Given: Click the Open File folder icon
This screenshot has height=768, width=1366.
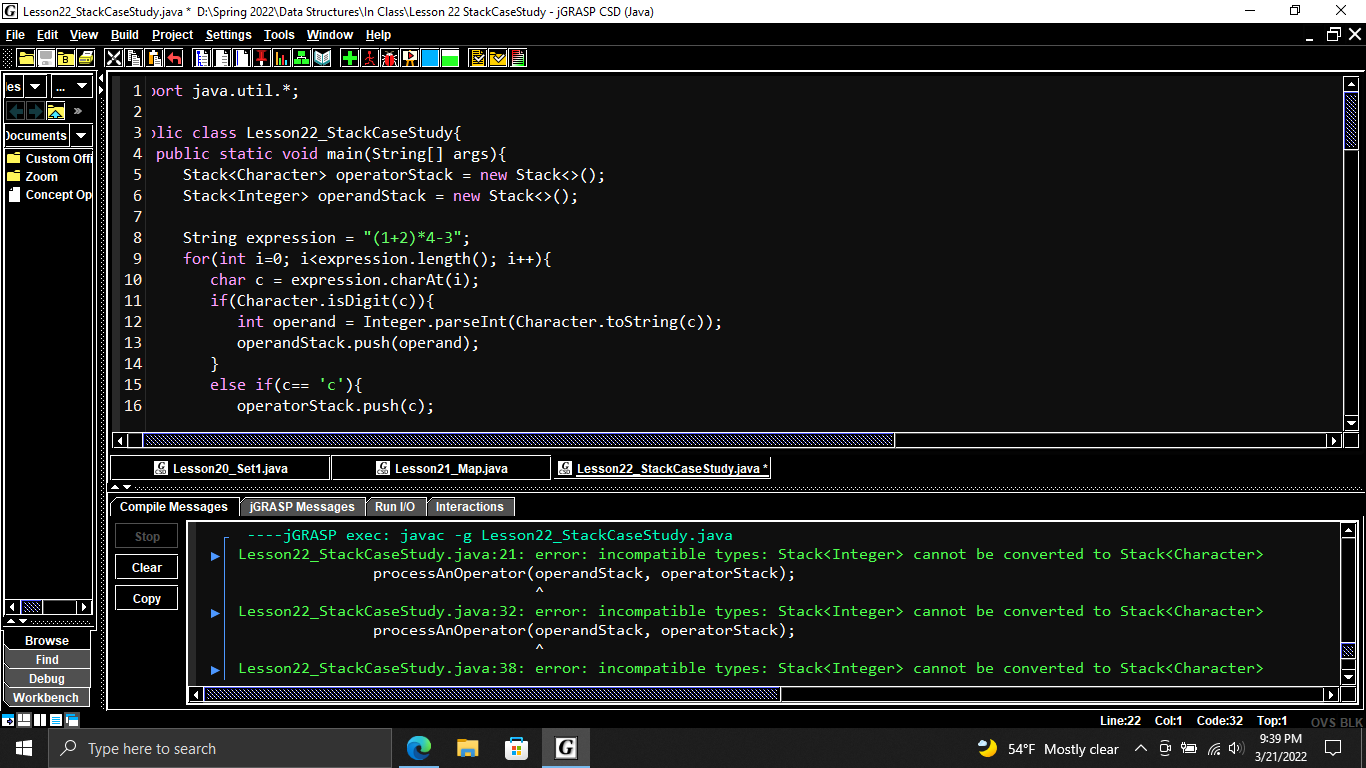Looking at the screenshot, I should point(27,58).
